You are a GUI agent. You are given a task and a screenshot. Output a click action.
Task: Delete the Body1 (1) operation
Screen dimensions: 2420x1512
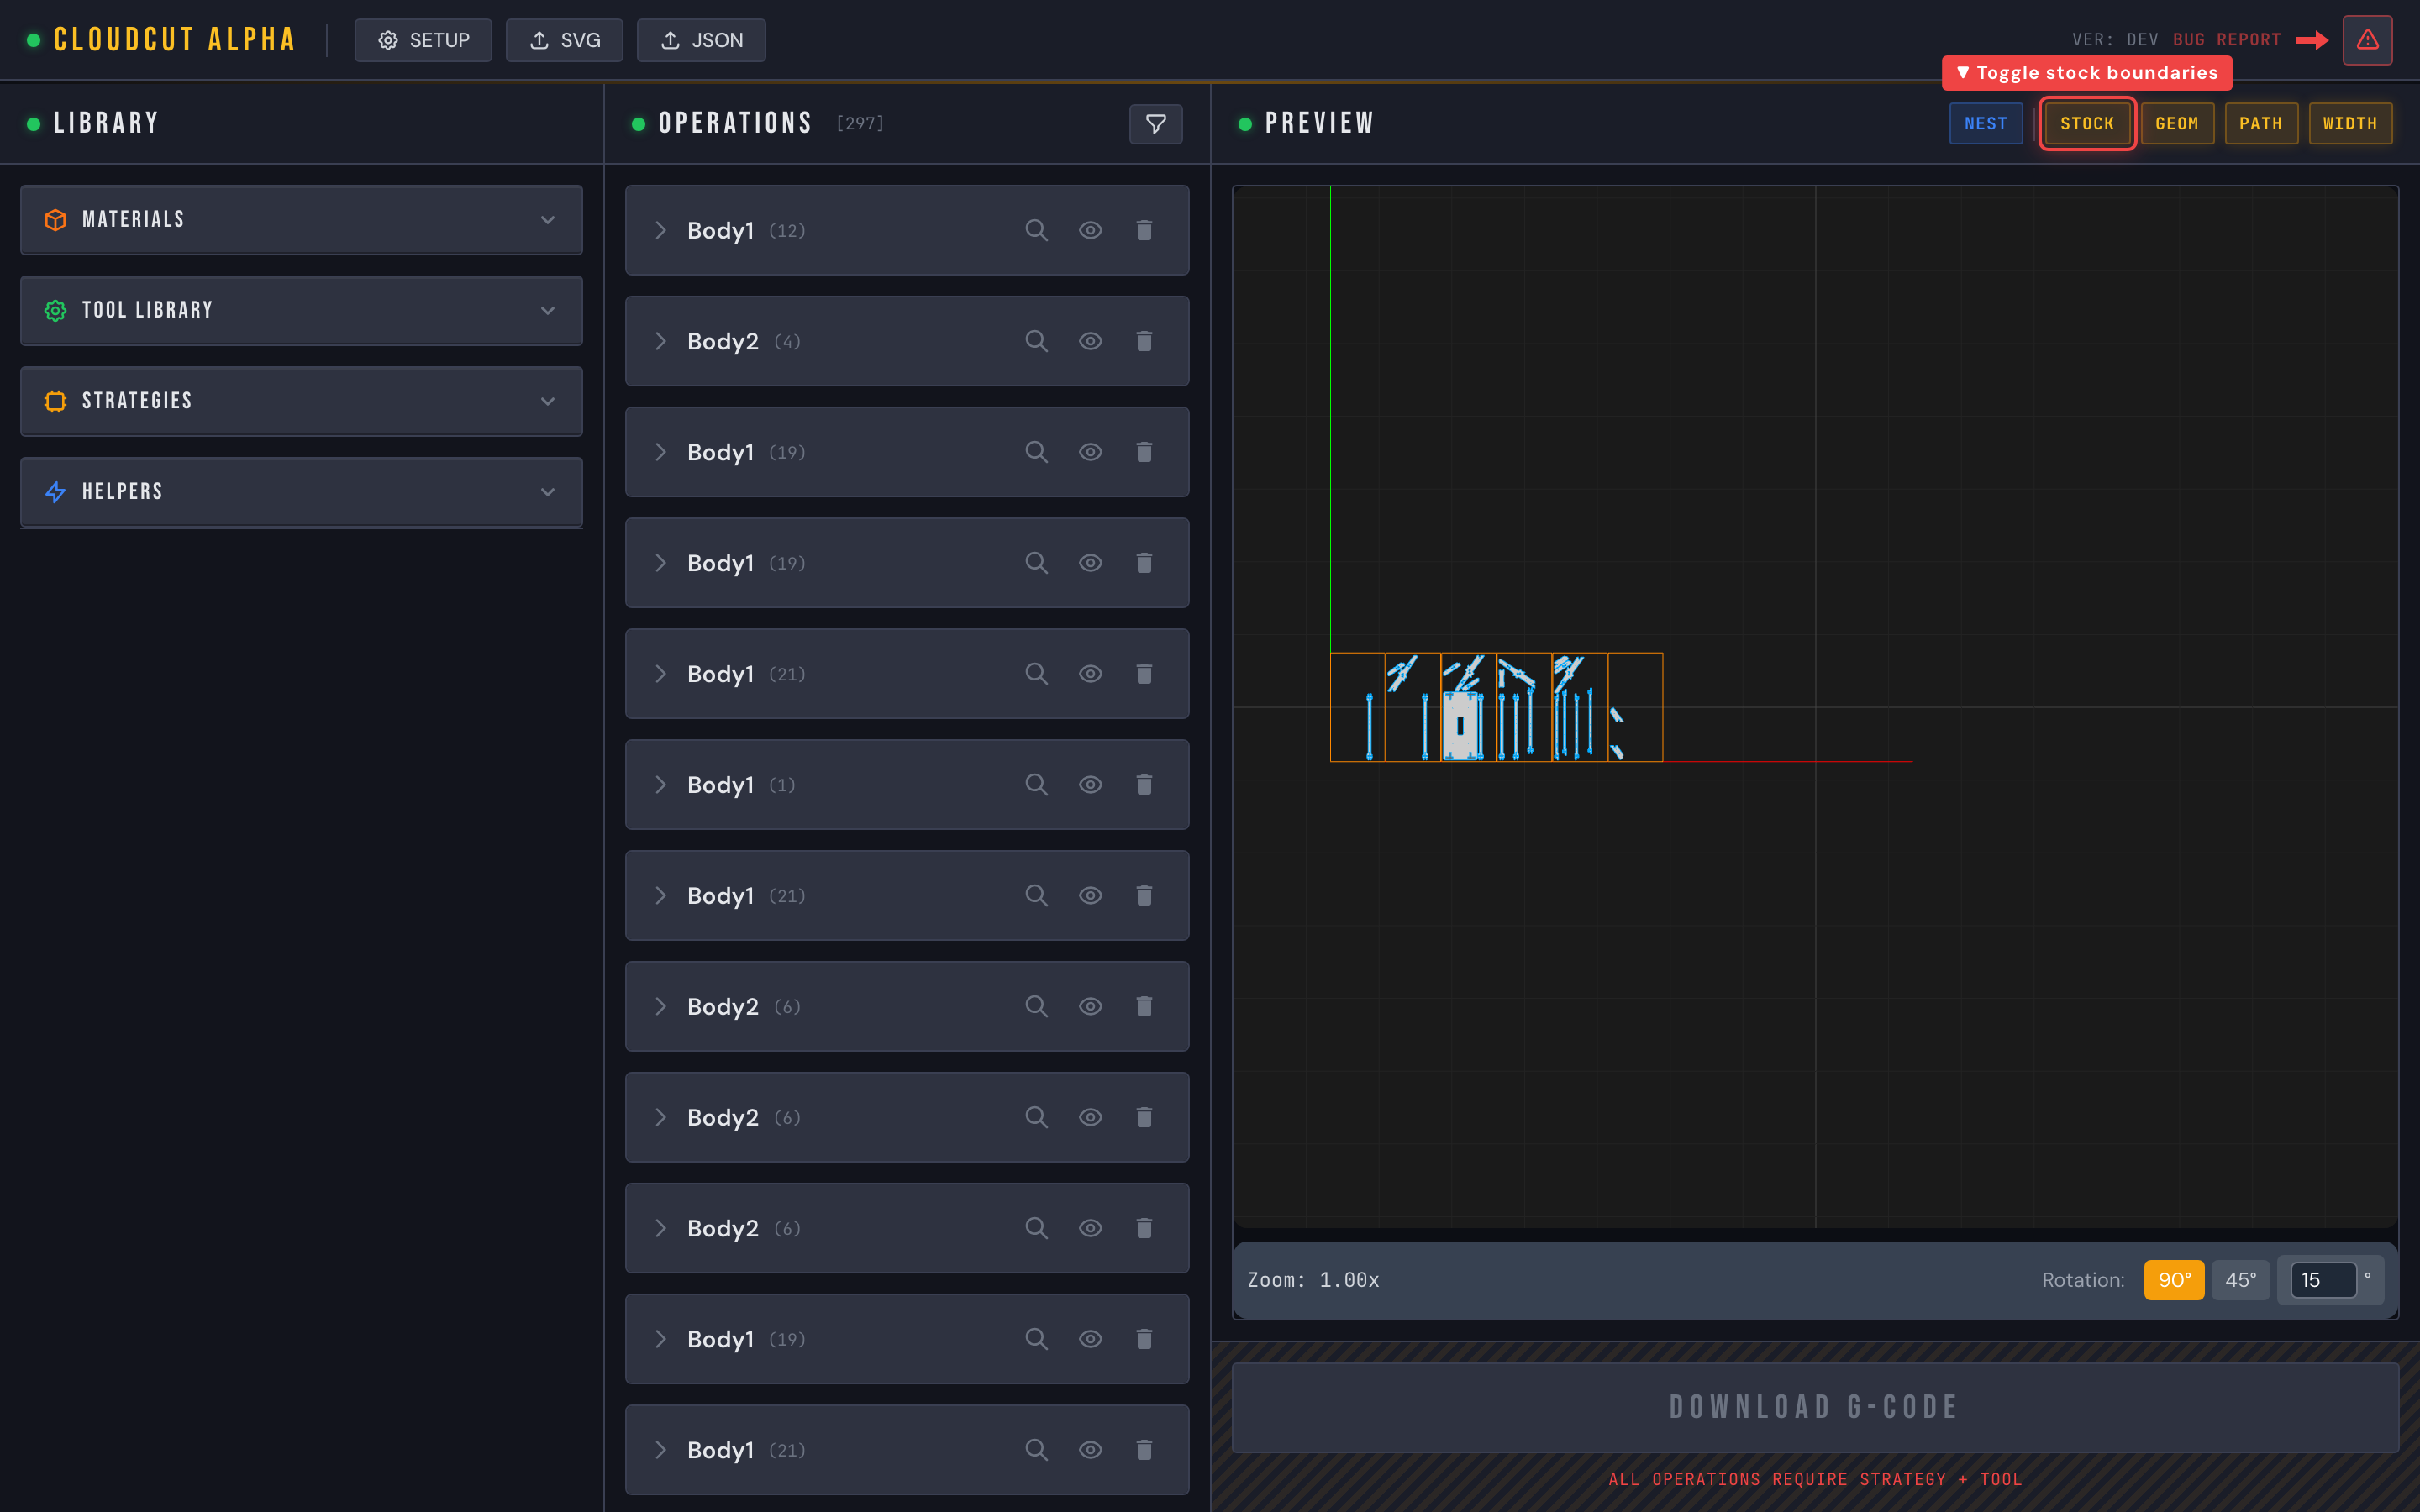(1144, 785)
